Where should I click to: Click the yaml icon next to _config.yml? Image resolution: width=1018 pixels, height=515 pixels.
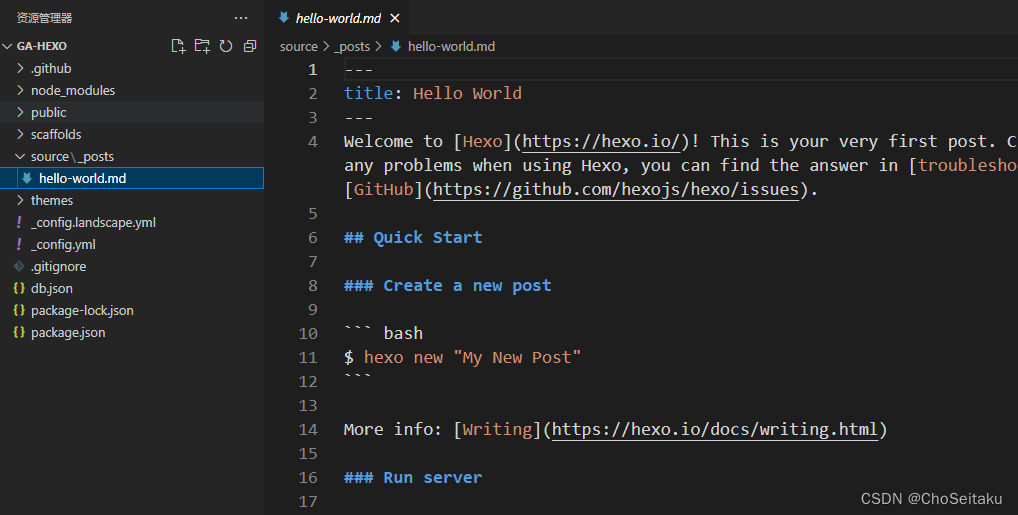19,244
